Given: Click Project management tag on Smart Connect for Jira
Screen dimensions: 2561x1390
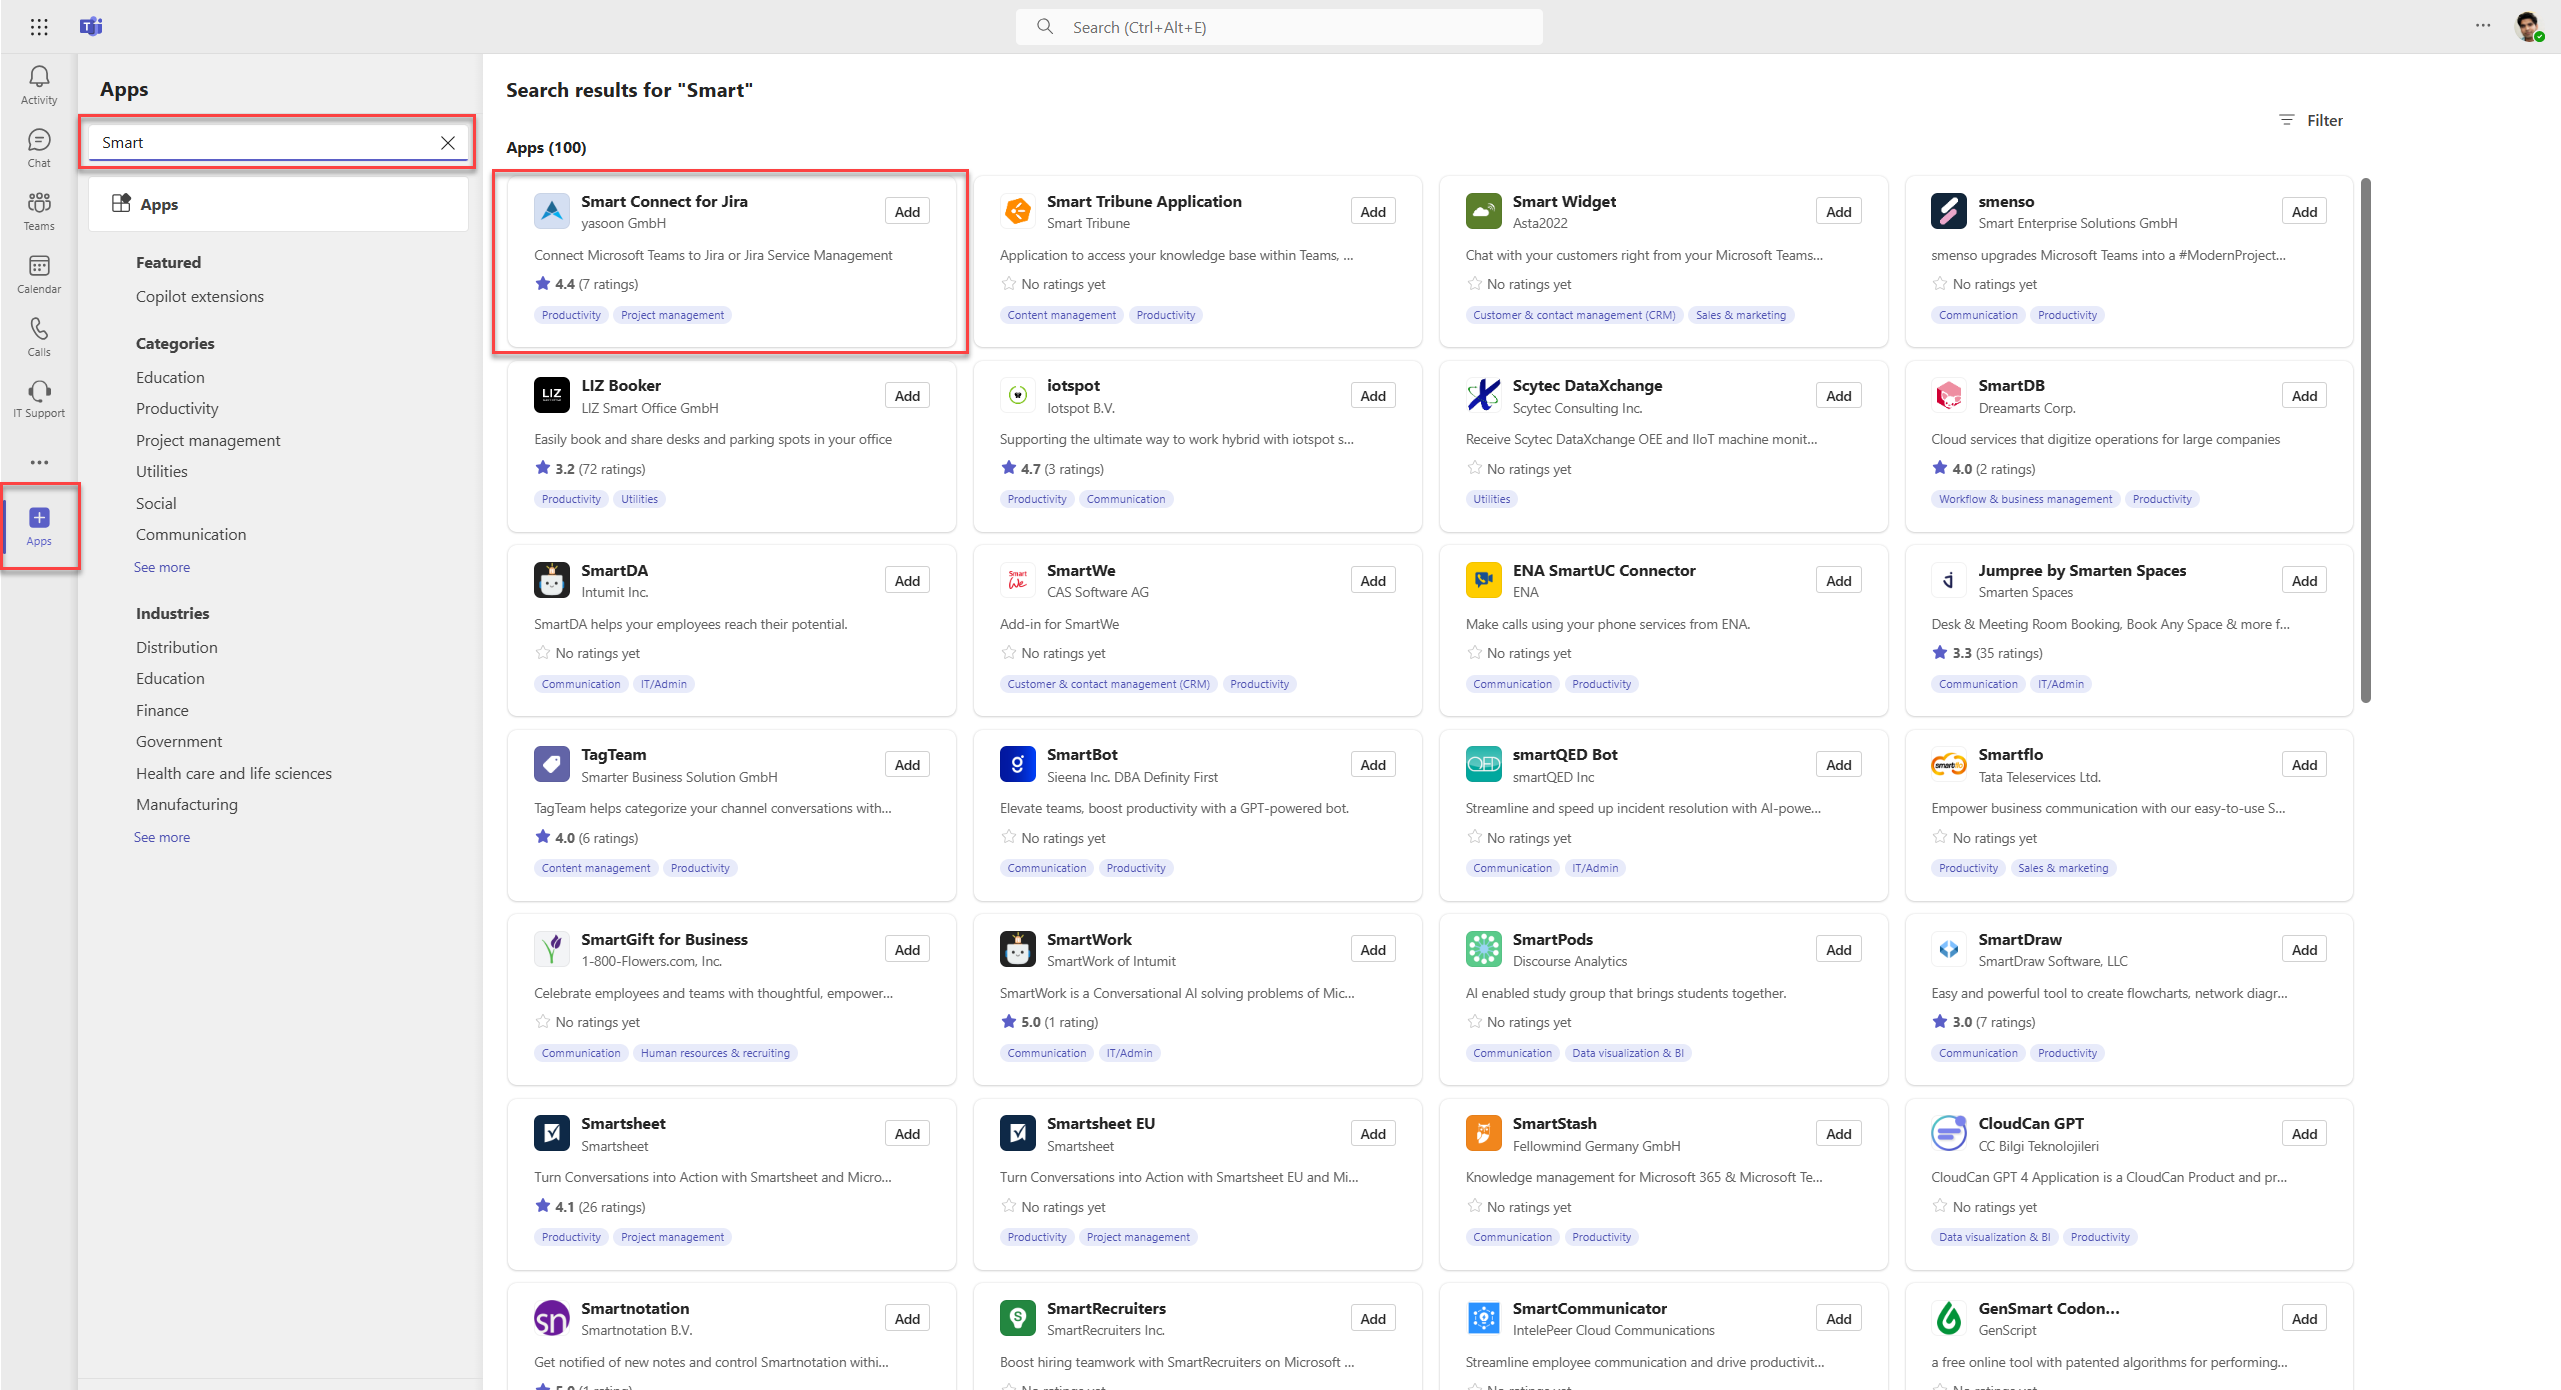Looking at the screenshot, I should coord(672,315).
